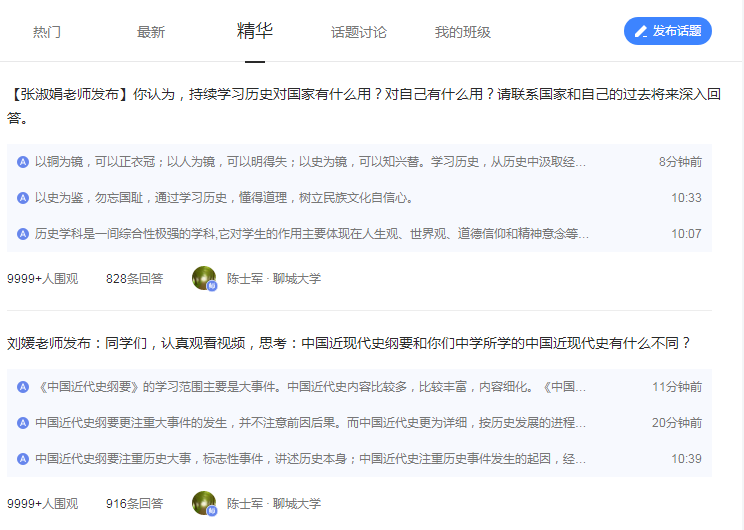Open 陈士军 avatar in first topic

204,278
